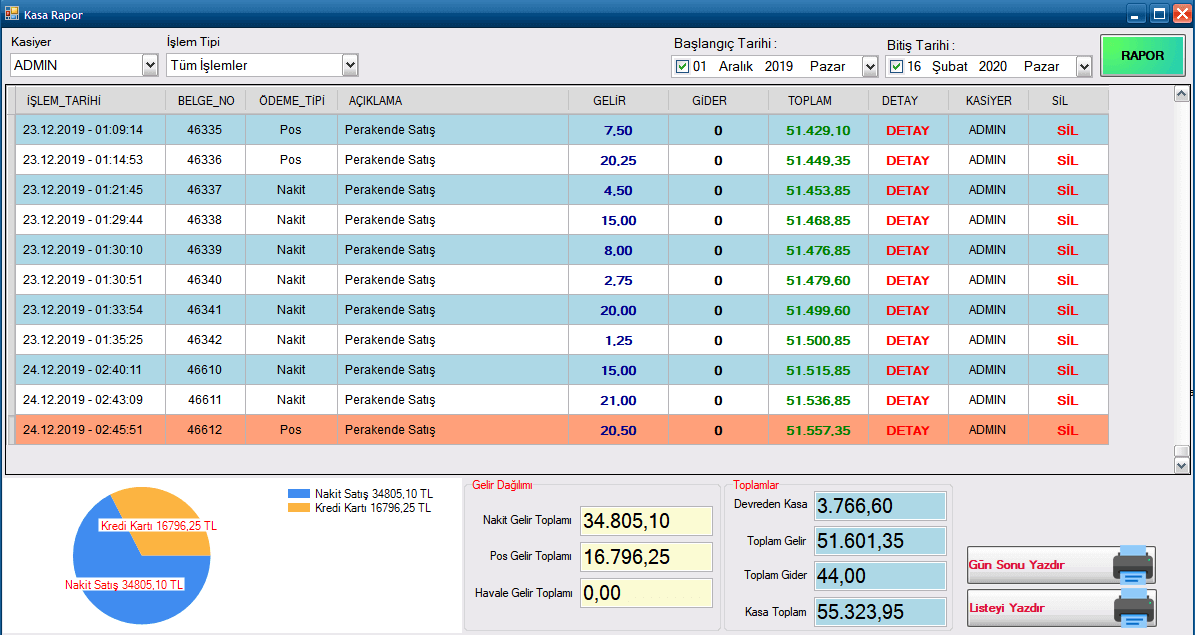The width and height of the screenshot is (1195, 635).
Task: Click SİL for document 46335
Action: click(x=1068, y=130)
